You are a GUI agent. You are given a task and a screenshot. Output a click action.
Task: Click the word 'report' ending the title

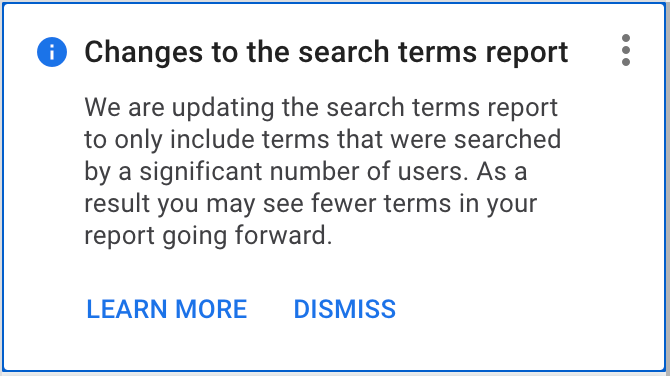point(527,54)
